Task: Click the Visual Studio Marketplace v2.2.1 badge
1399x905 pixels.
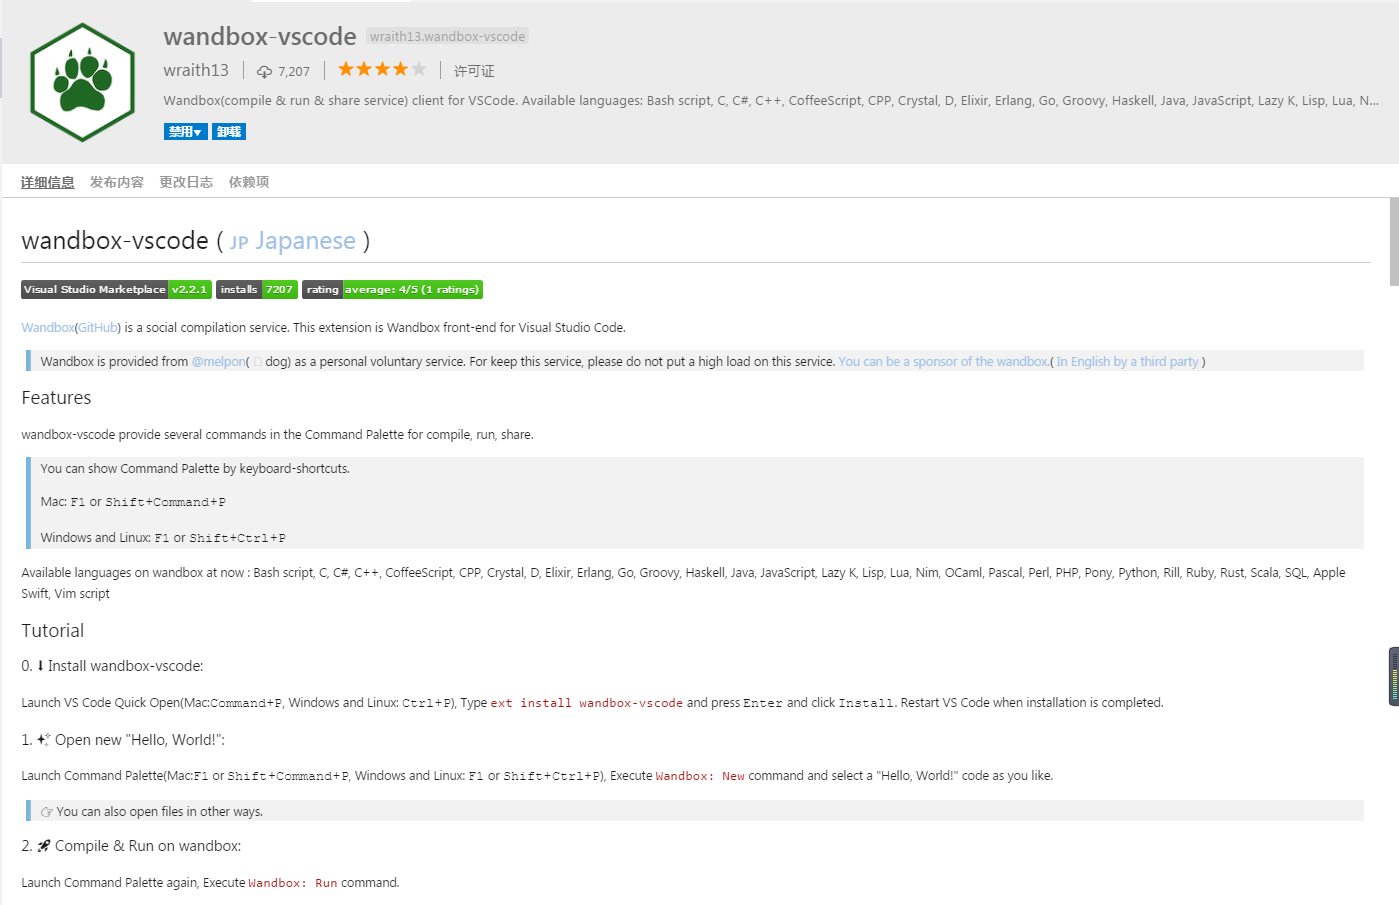Action: pyautogui.click(x=116, y=290)
